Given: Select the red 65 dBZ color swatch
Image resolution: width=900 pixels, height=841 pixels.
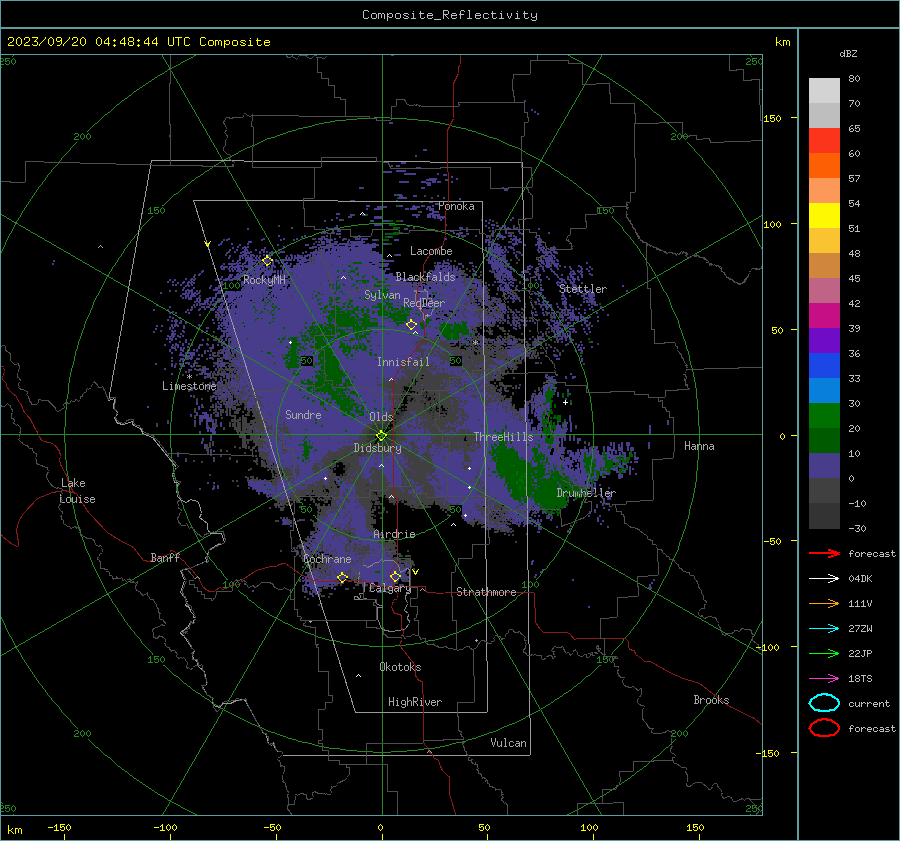Looking at the screenshot, I should (824, 140).
